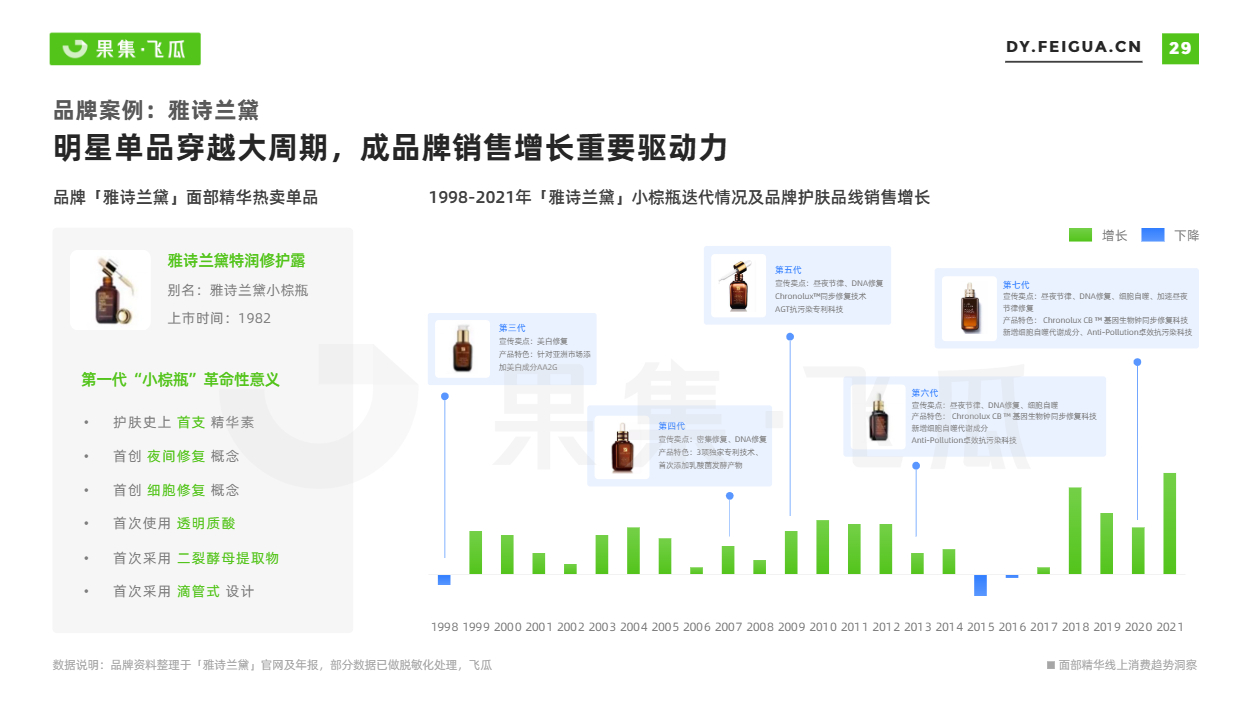Click the bullet 首次采用 滴管式 设计
1250x703 pixels.
click(x=183, y=592)
